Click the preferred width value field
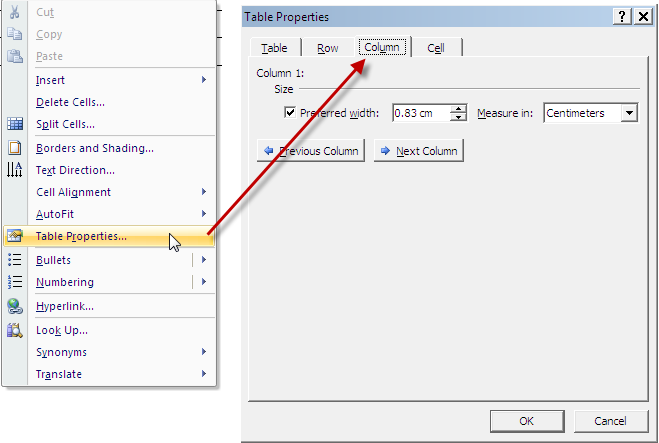659x443 pixels. [420, 113]
